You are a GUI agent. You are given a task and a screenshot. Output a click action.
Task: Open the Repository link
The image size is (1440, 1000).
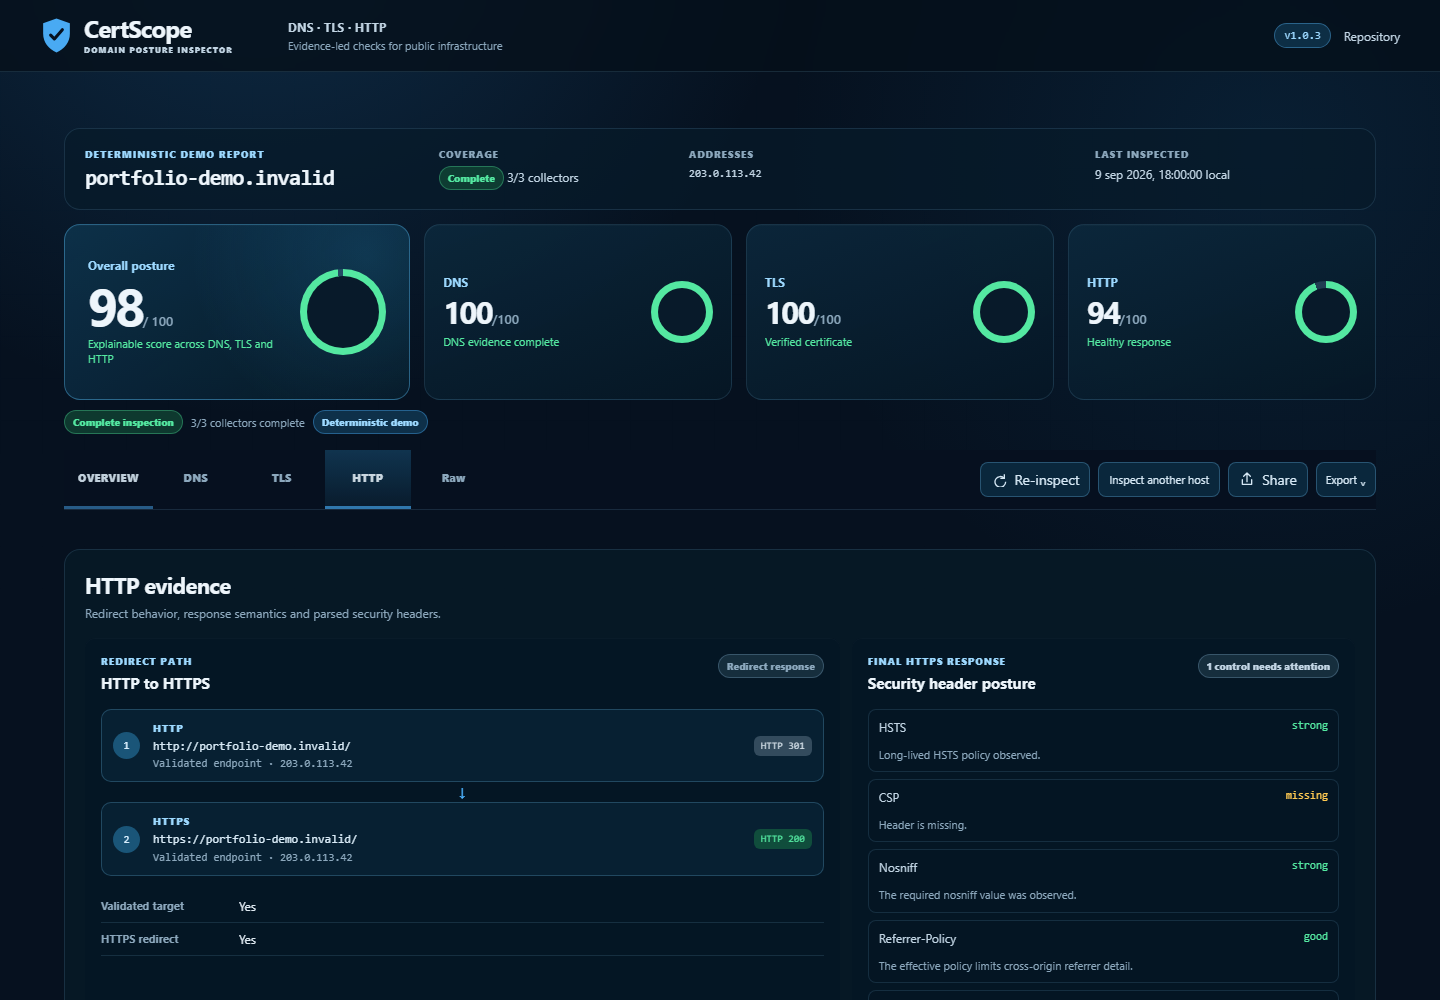(1372, 37)
